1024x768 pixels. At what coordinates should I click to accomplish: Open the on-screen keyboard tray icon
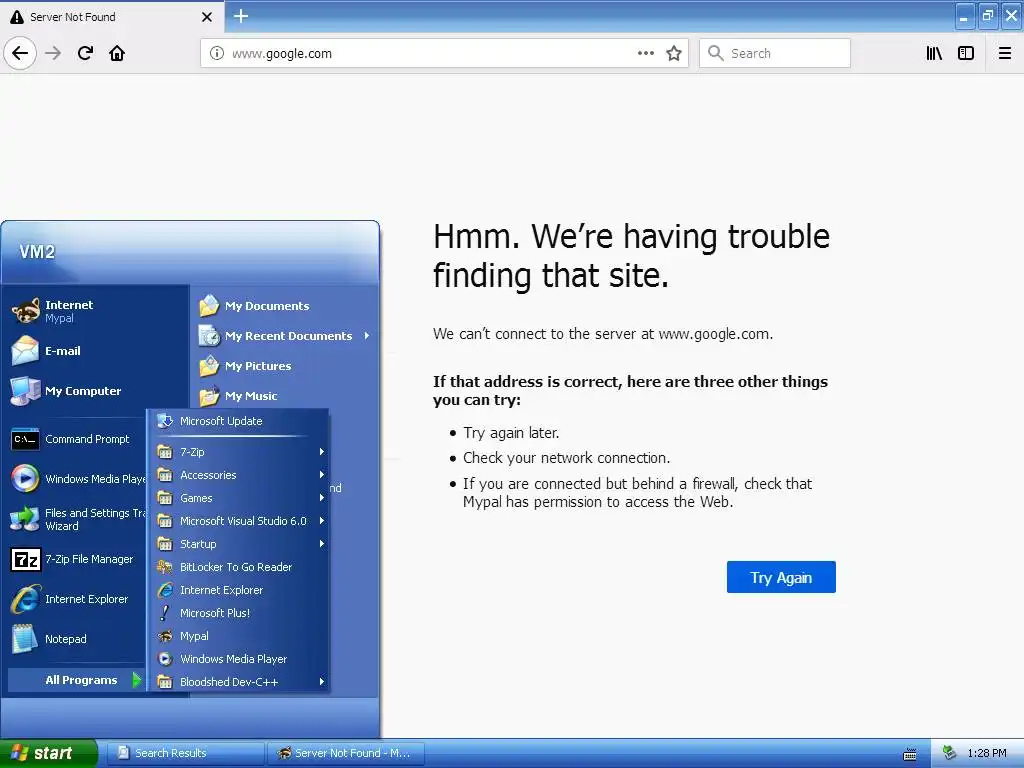tap(910, 754)
